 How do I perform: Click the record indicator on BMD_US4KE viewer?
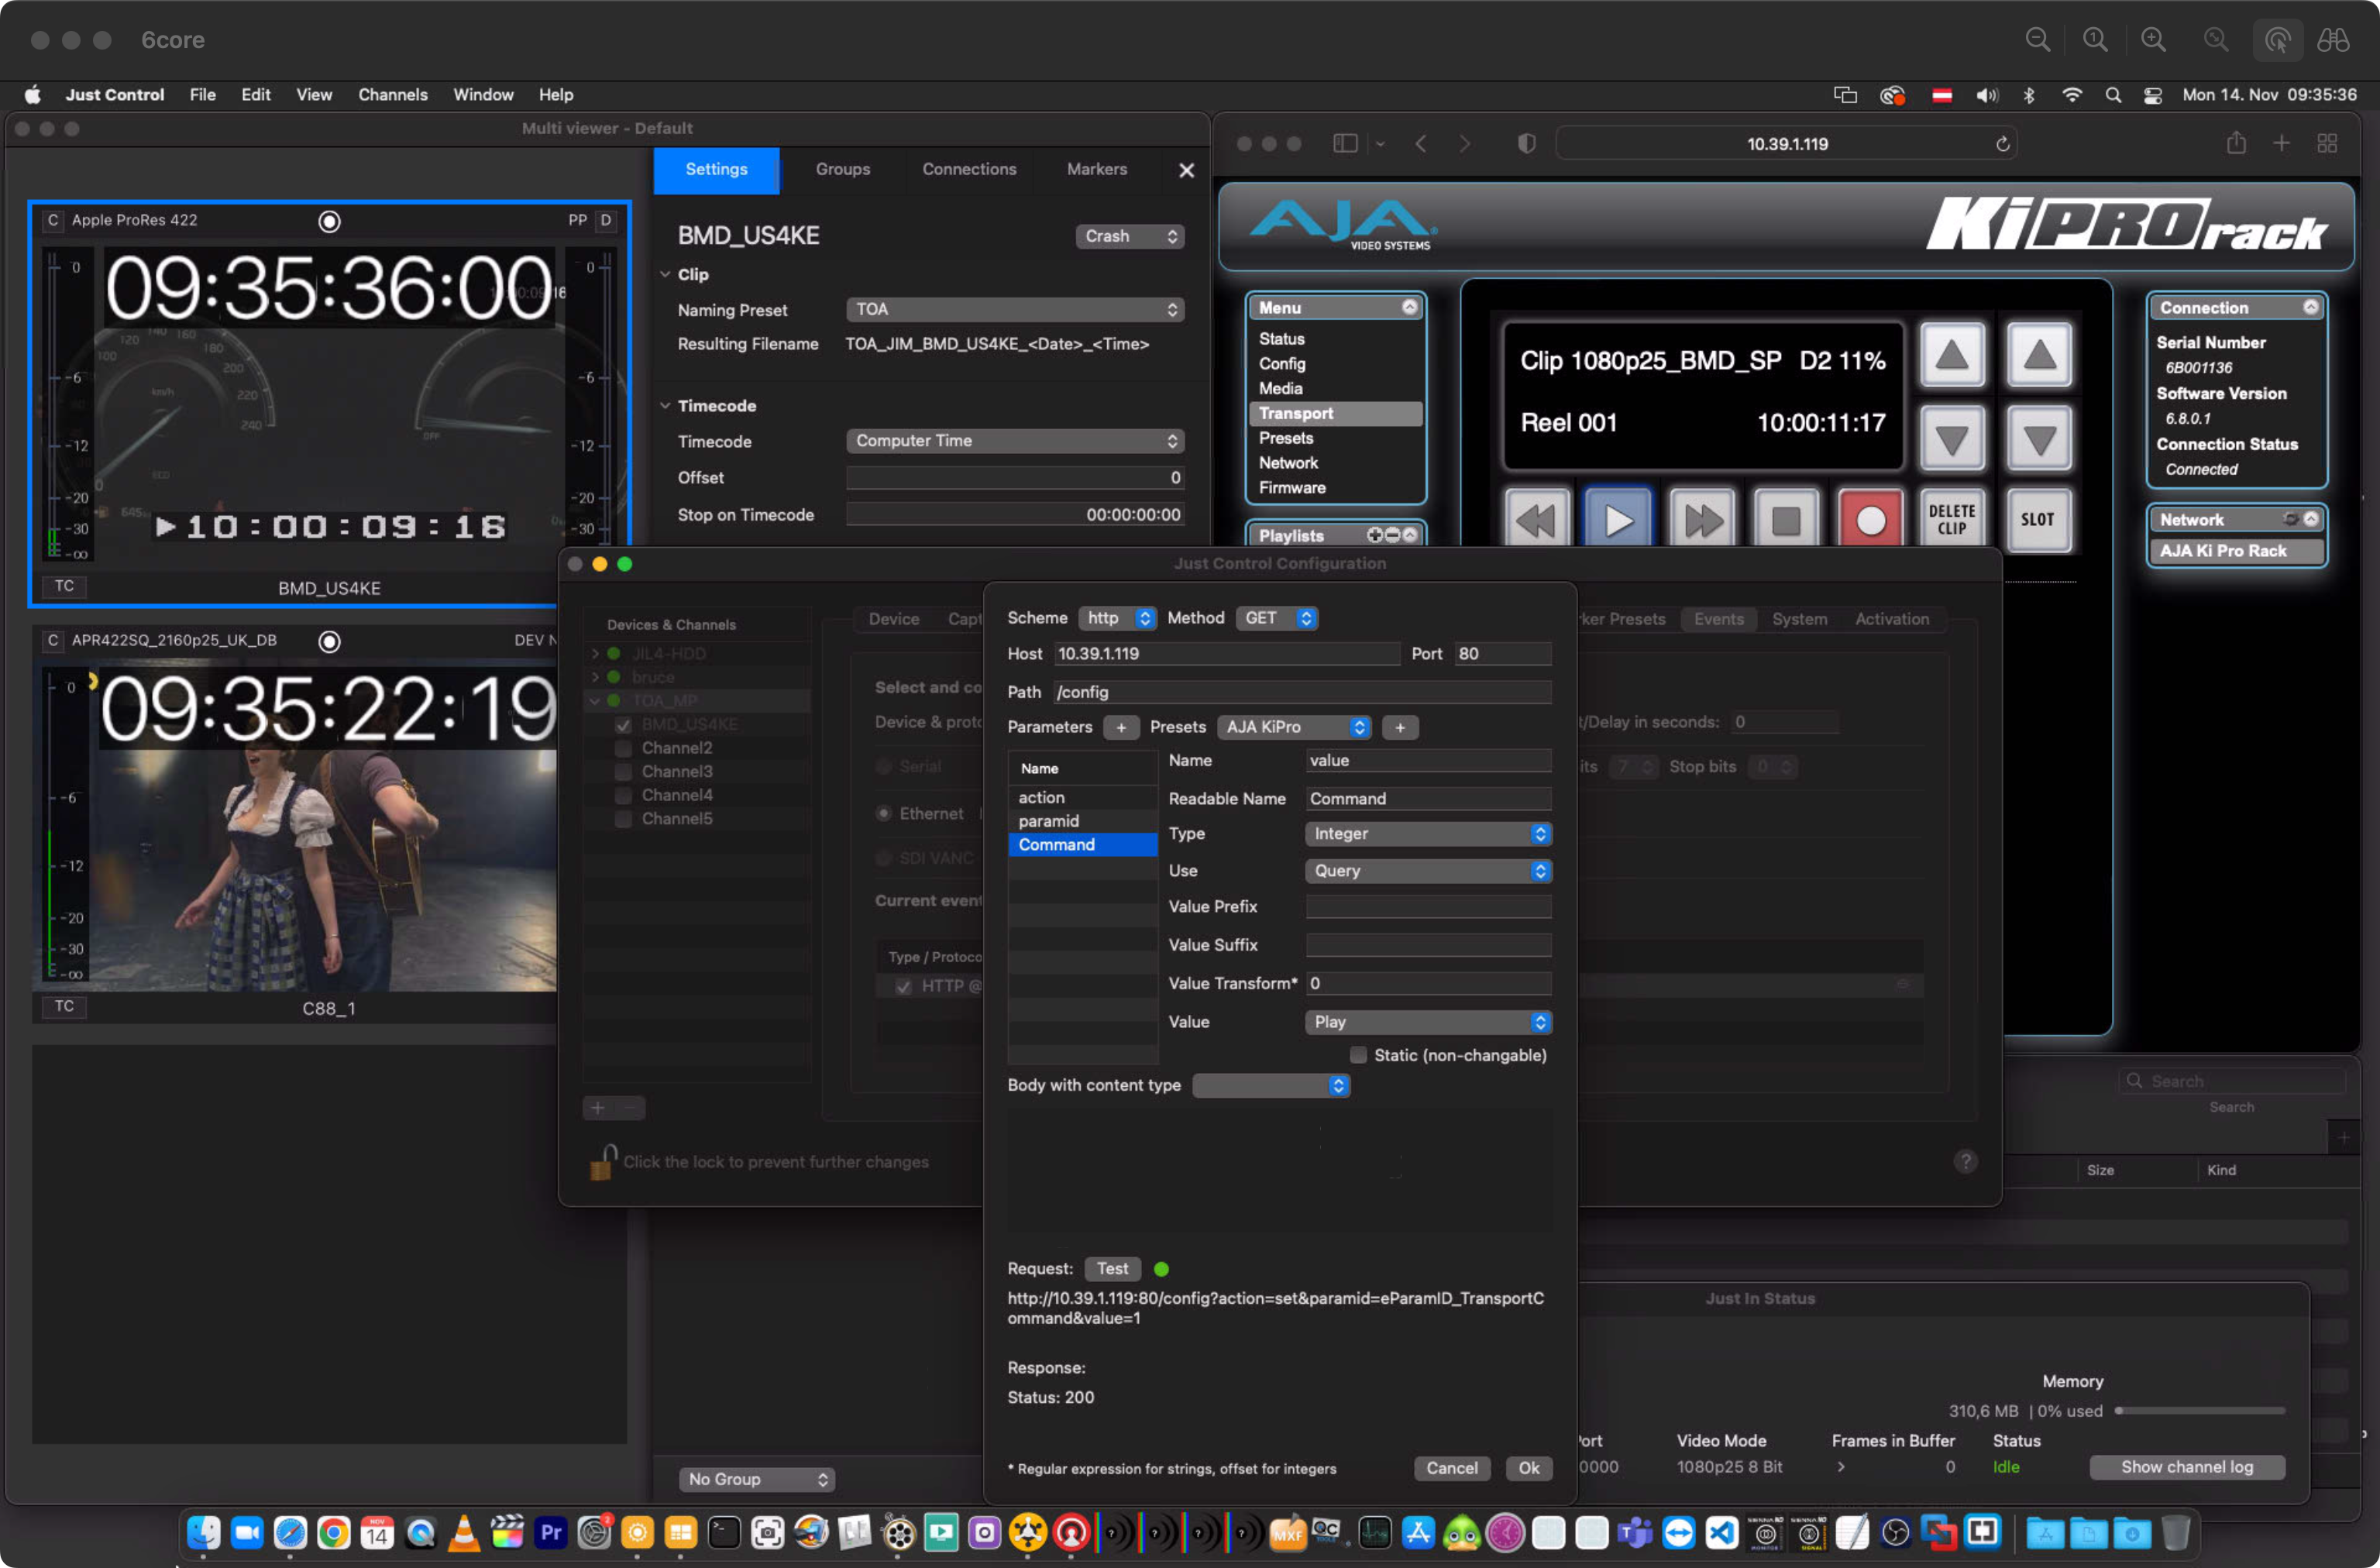[x=329, y=221]
